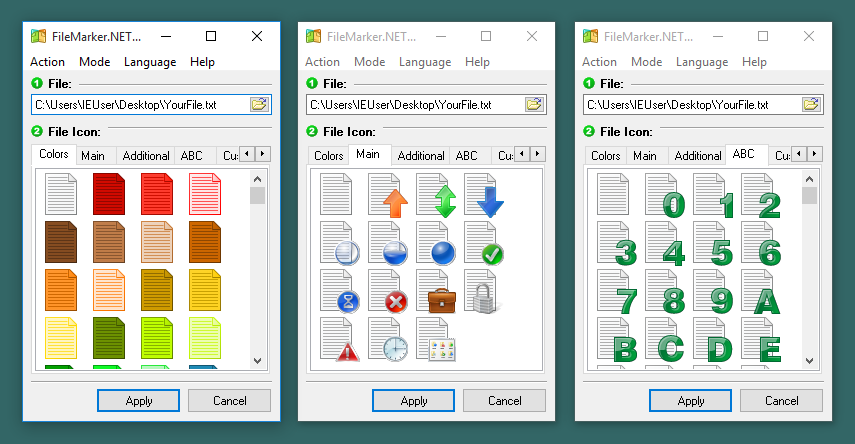Choose the green up-down arrow file icon
The image size is (855, 444).
pyautogui.click(x=436, y=195)
